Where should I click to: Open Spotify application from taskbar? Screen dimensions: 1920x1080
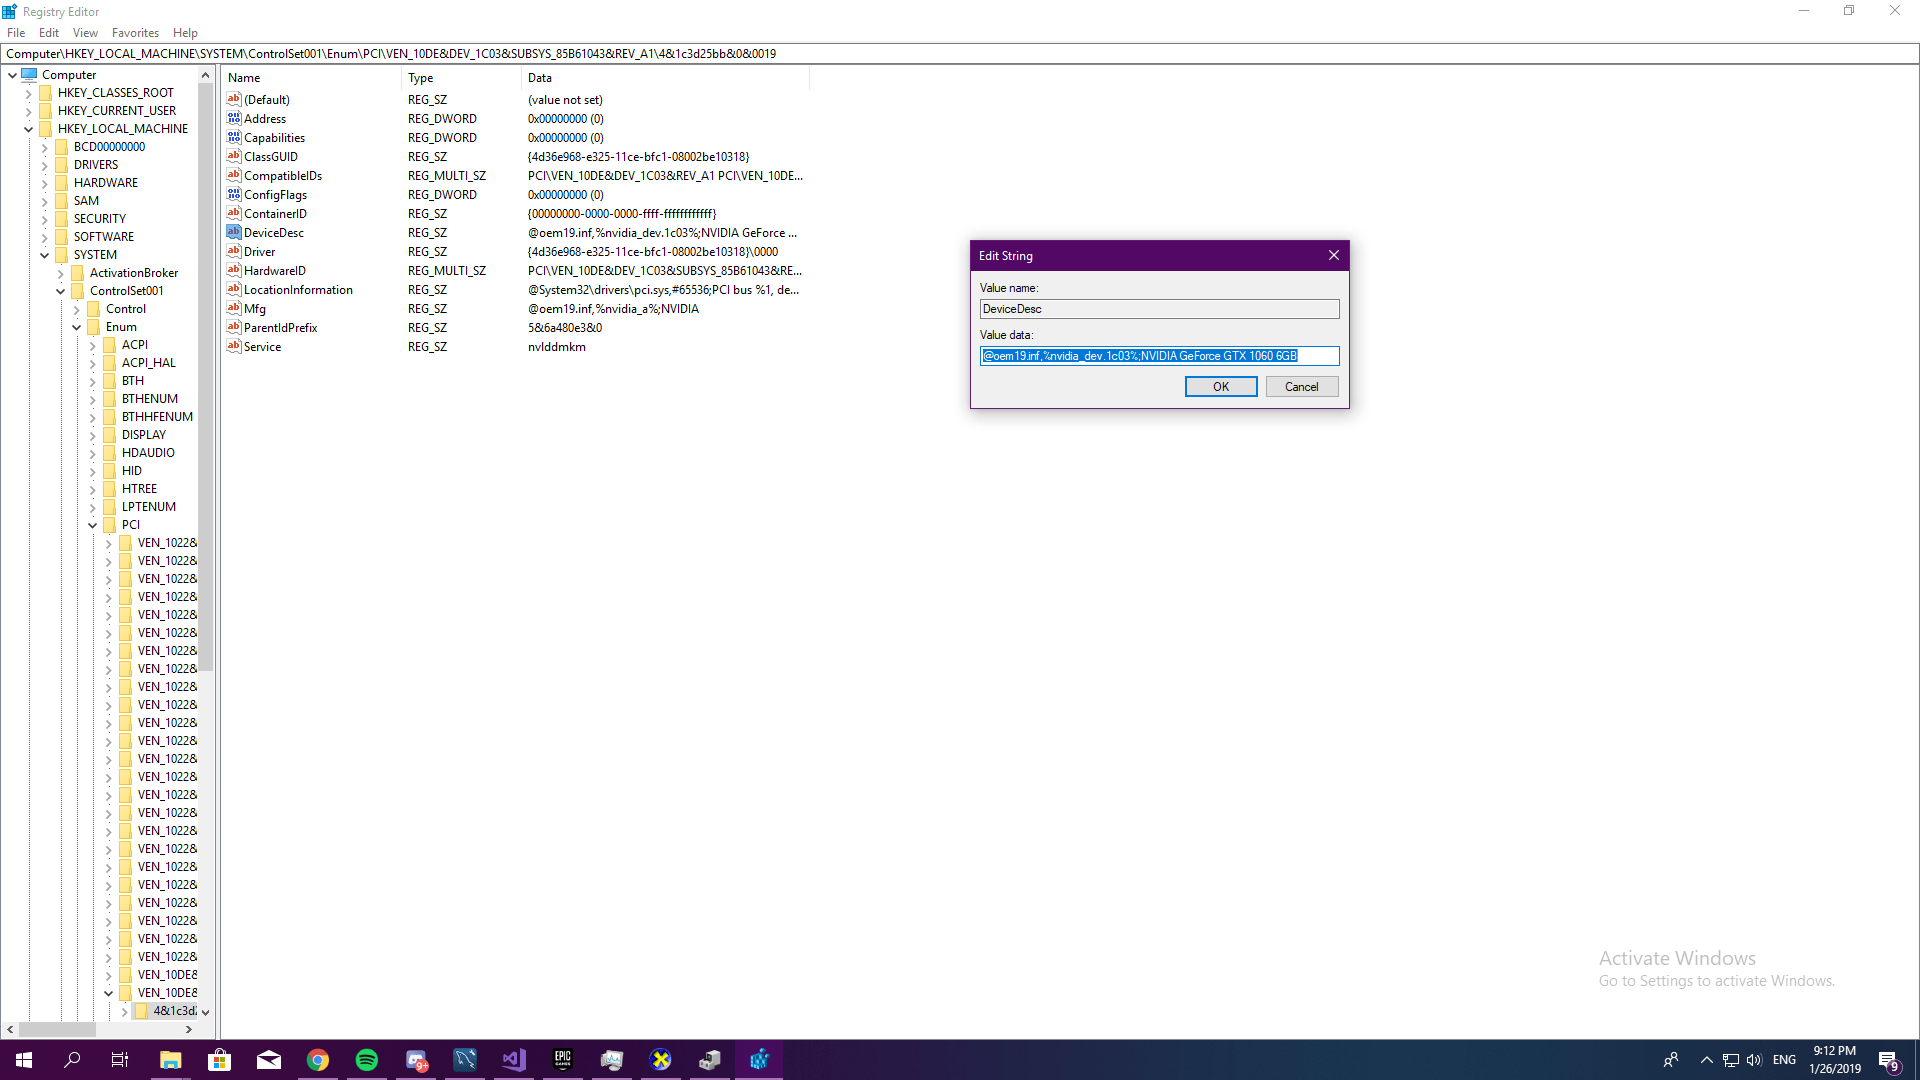pos(367,1059)
